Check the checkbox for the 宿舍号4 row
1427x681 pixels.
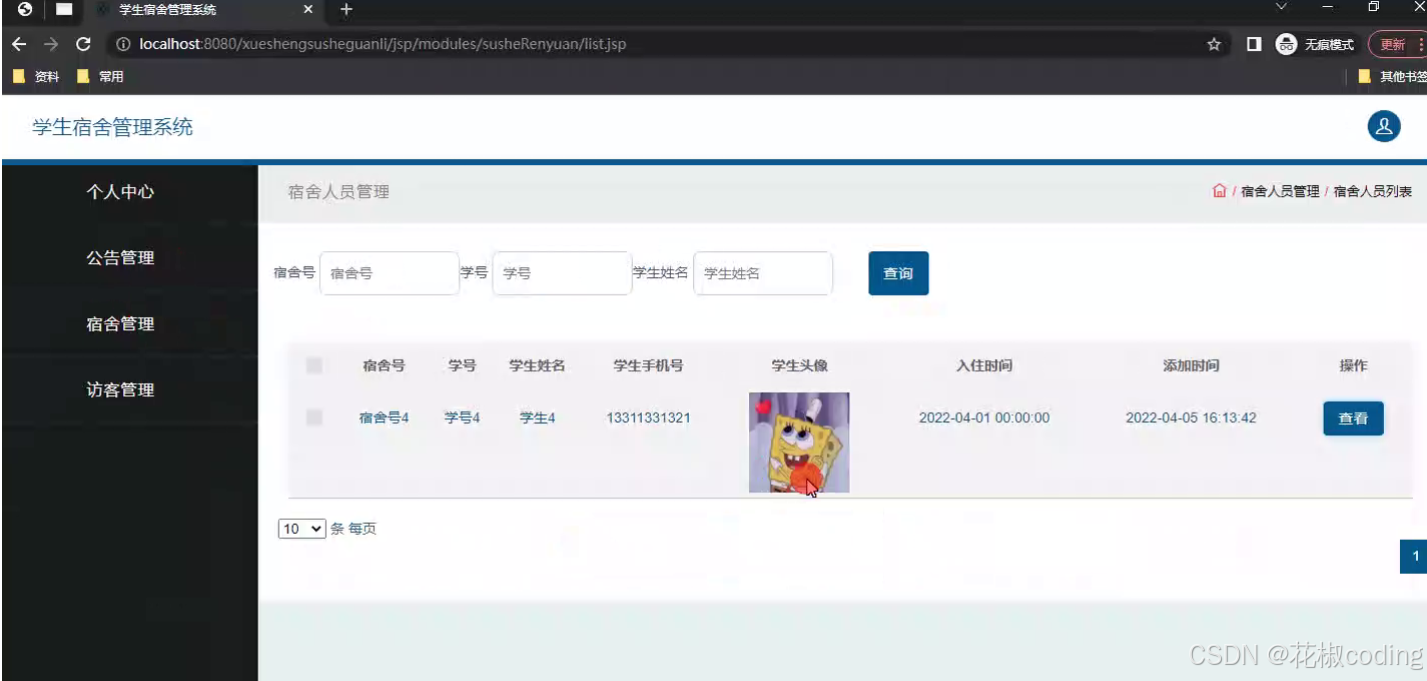pyautogui.click(x=314, y=418)
